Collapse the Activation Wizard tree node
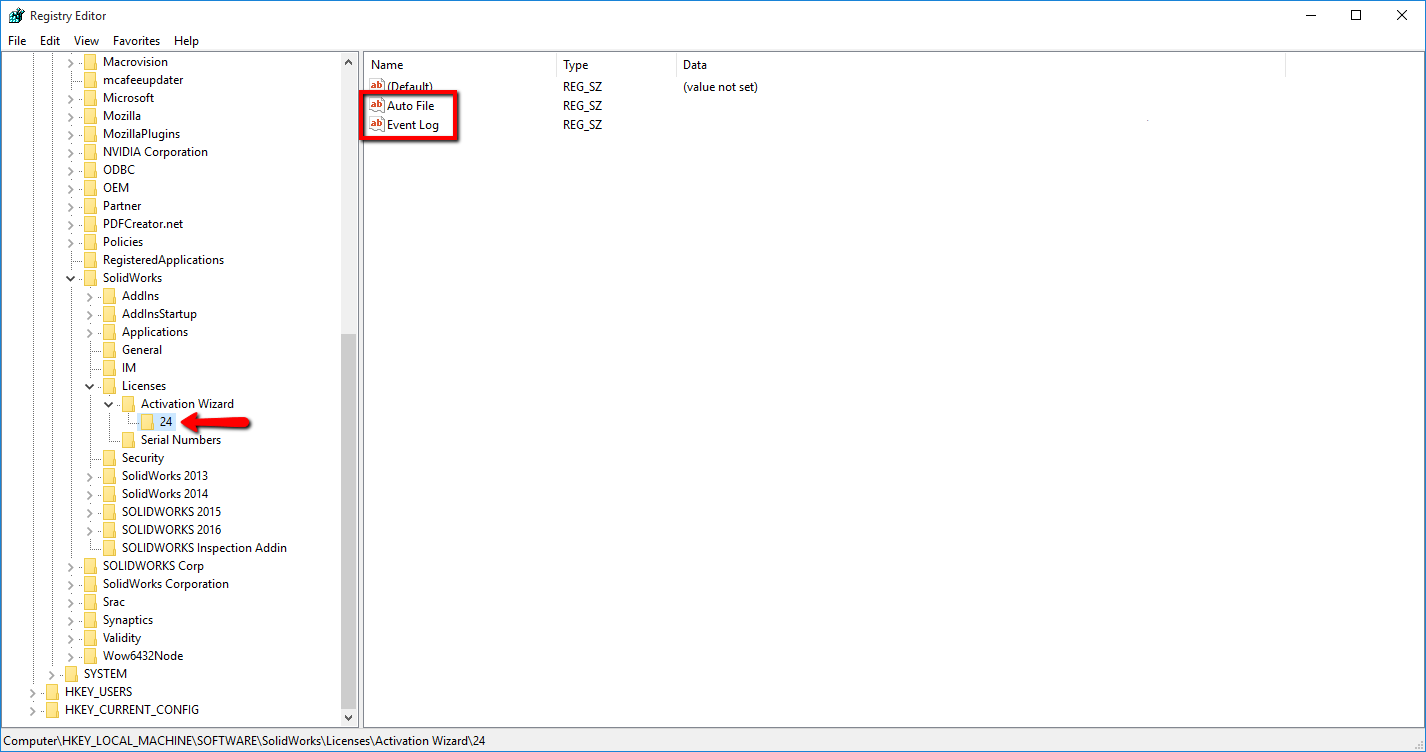Viewport: 1426px width, 752px height. 109,404
